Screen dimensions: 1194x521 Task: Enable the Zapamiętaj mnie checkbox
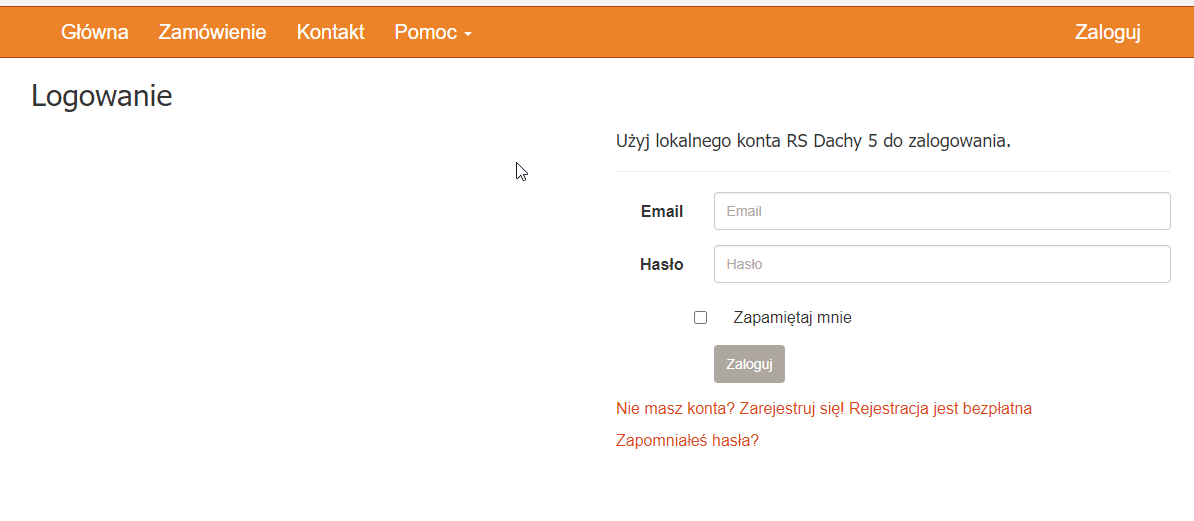(x=700, y=318)
